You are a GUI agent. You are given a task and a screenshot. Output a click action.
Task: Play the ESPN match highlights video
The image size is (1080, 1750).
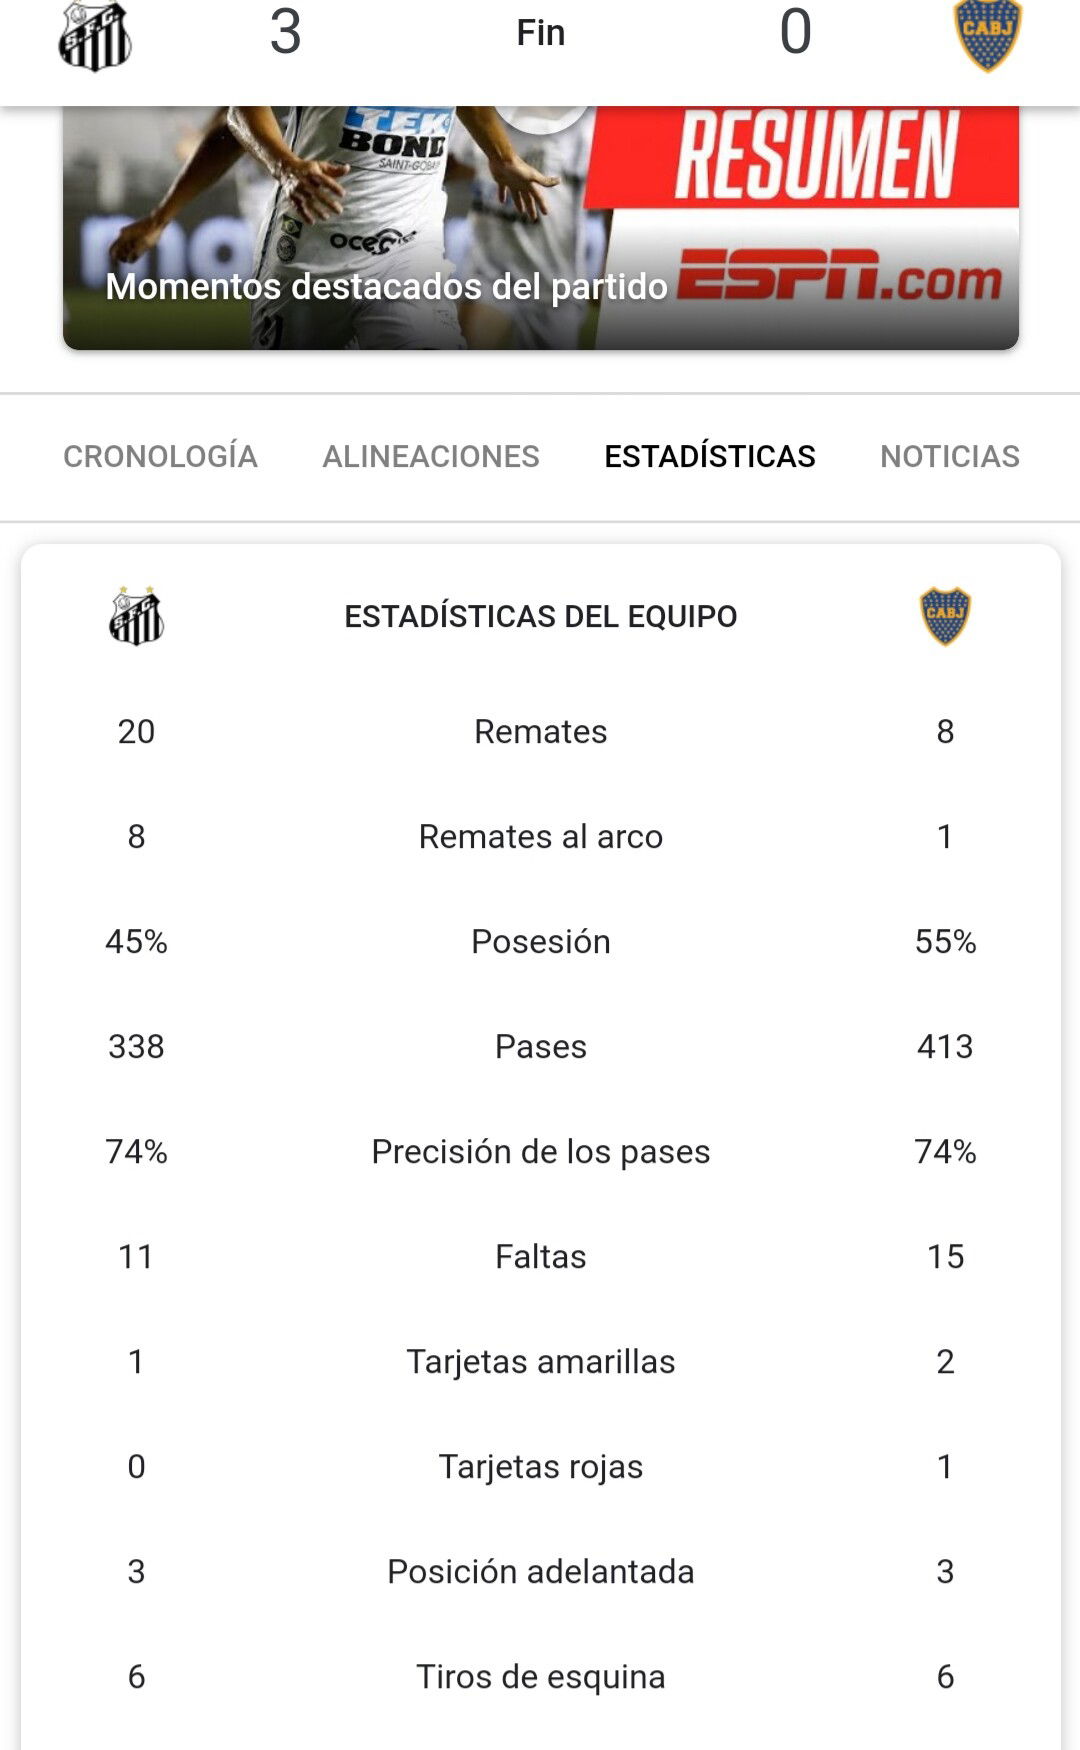[541, 228]
